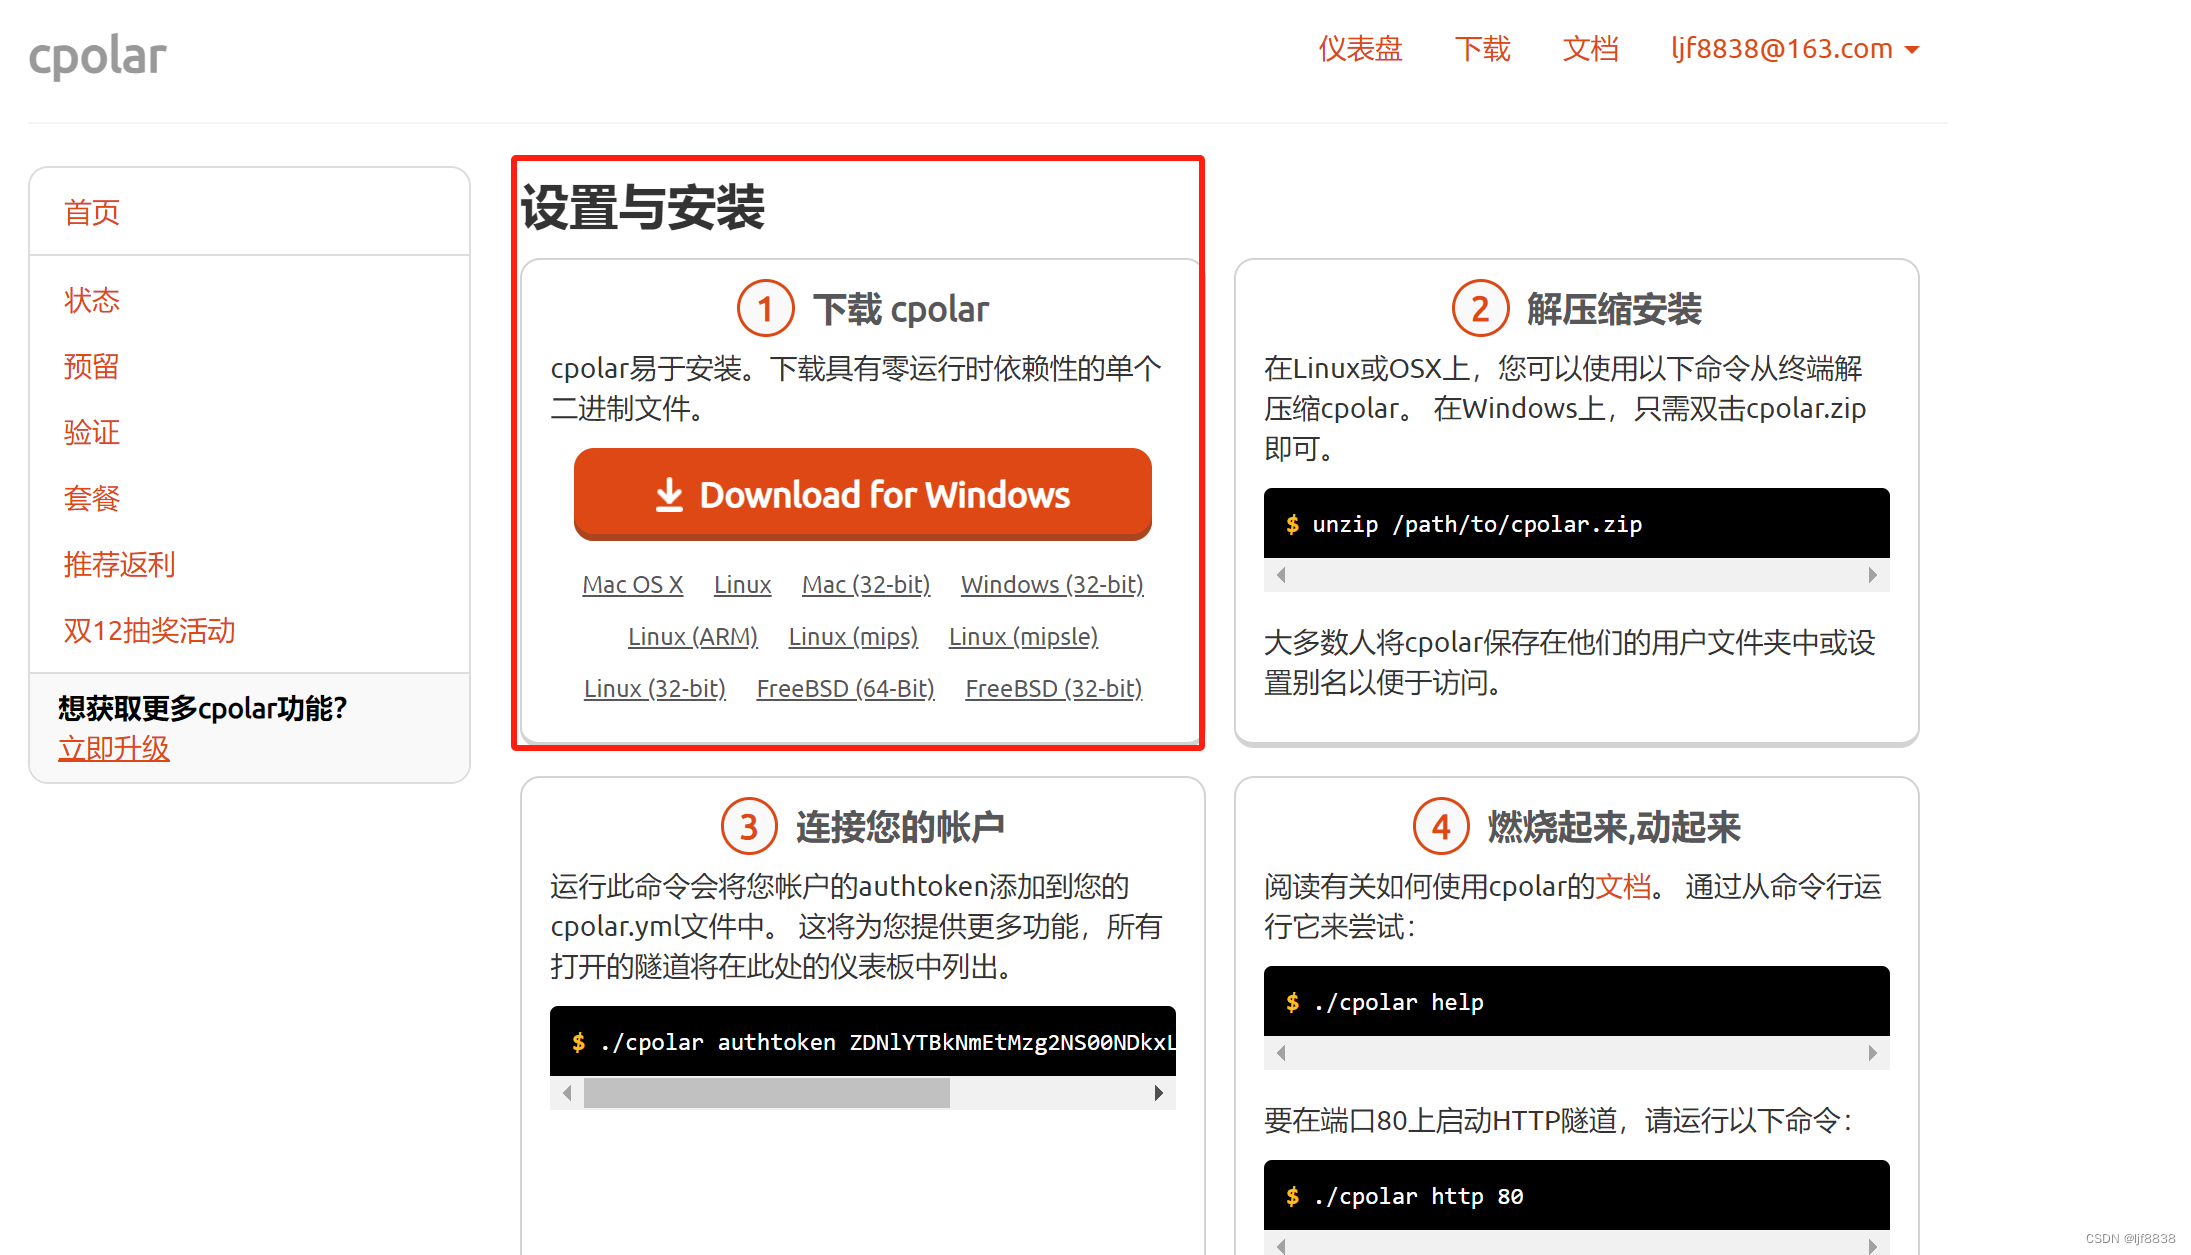Go to 下载 navigation item

pyautogui.click(x=1482, y=48)
